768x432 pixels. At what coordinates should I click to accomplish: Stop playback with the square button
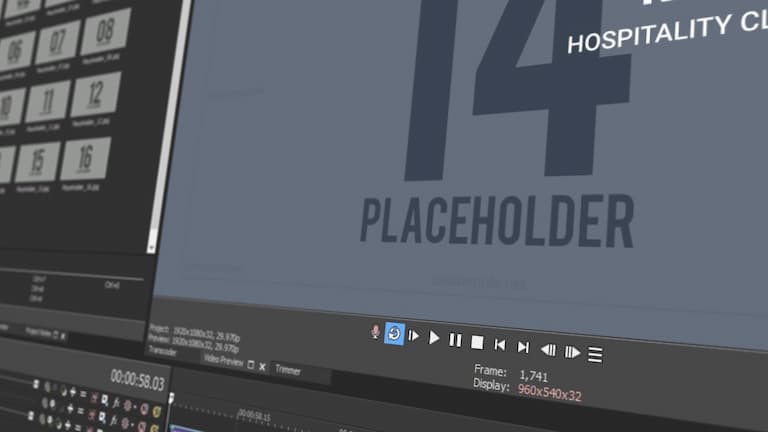(477, 342)
